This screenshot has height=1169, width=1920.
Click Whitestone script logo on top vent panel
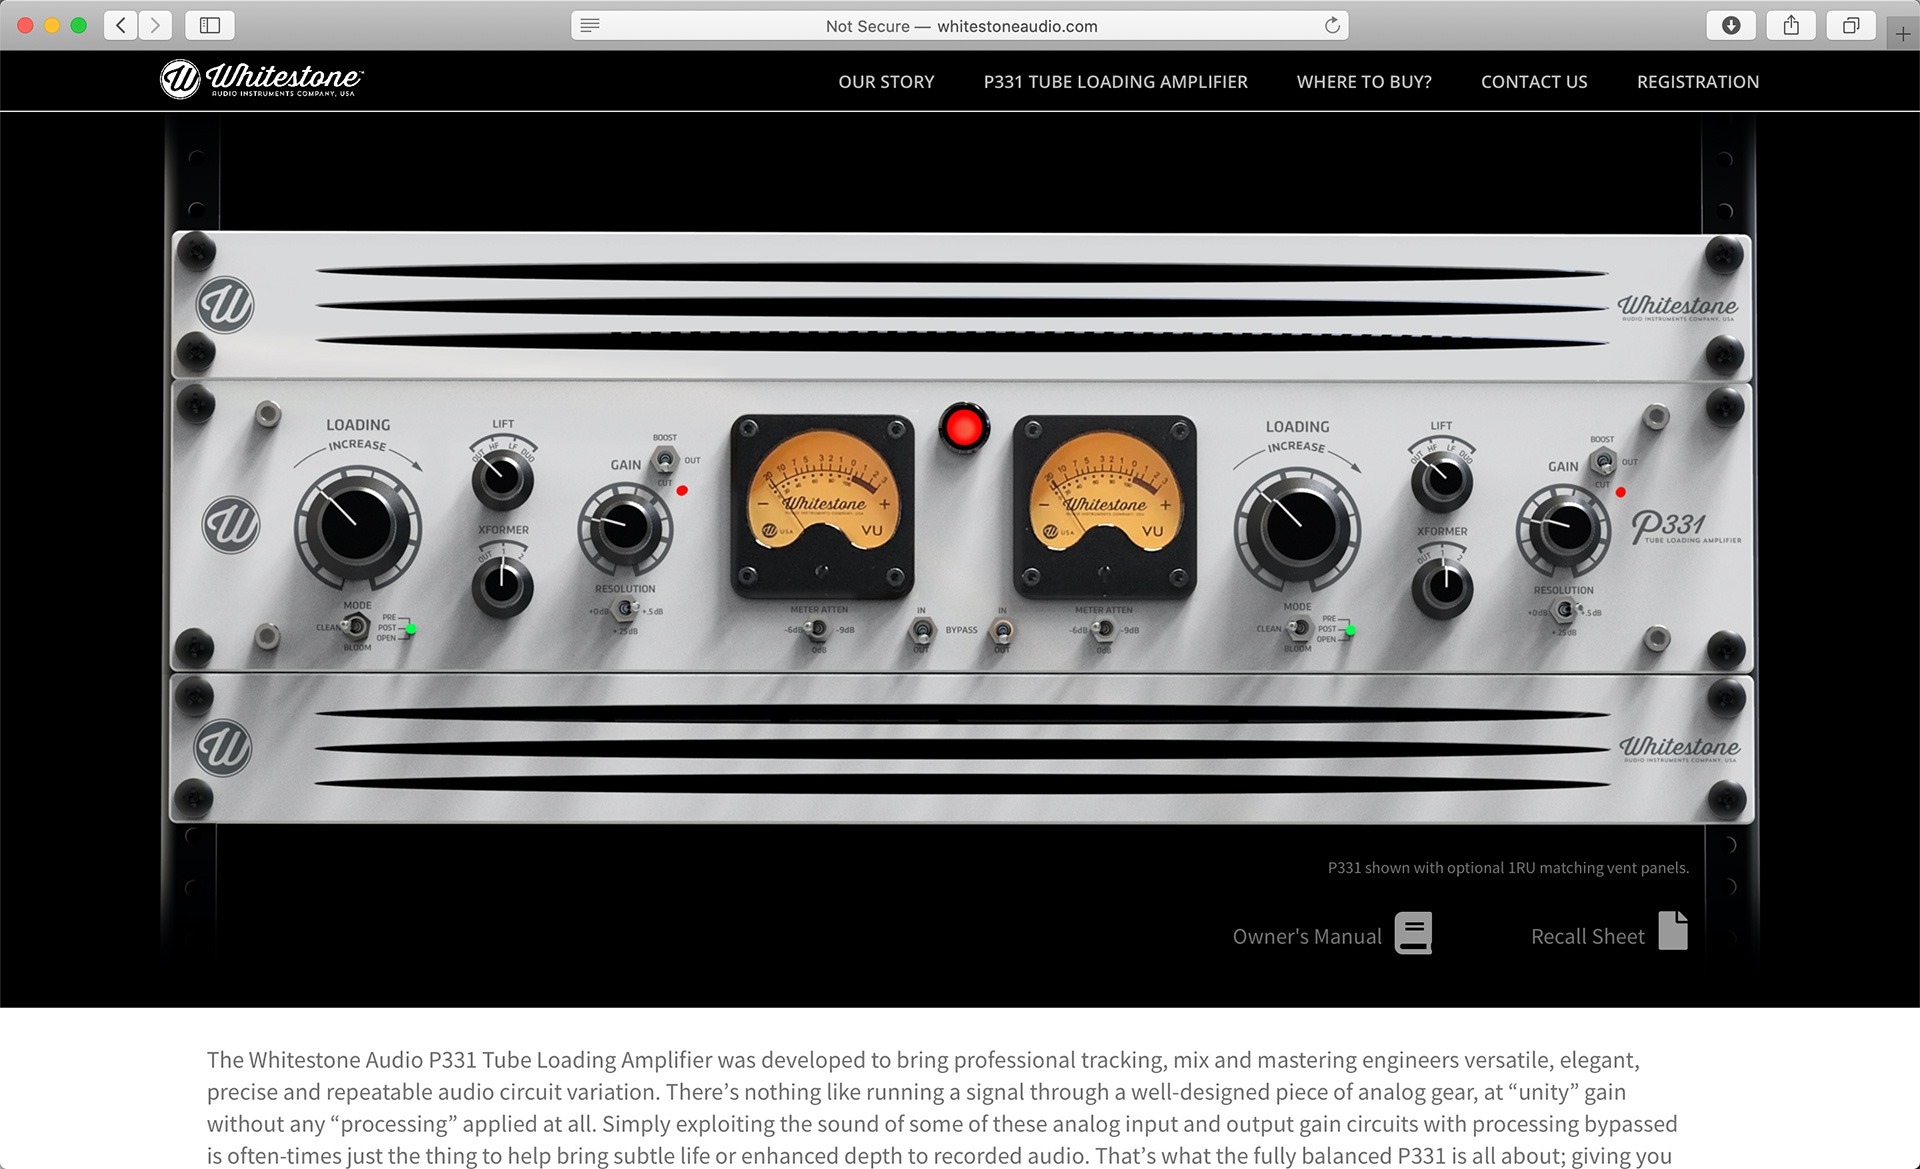1677,306
